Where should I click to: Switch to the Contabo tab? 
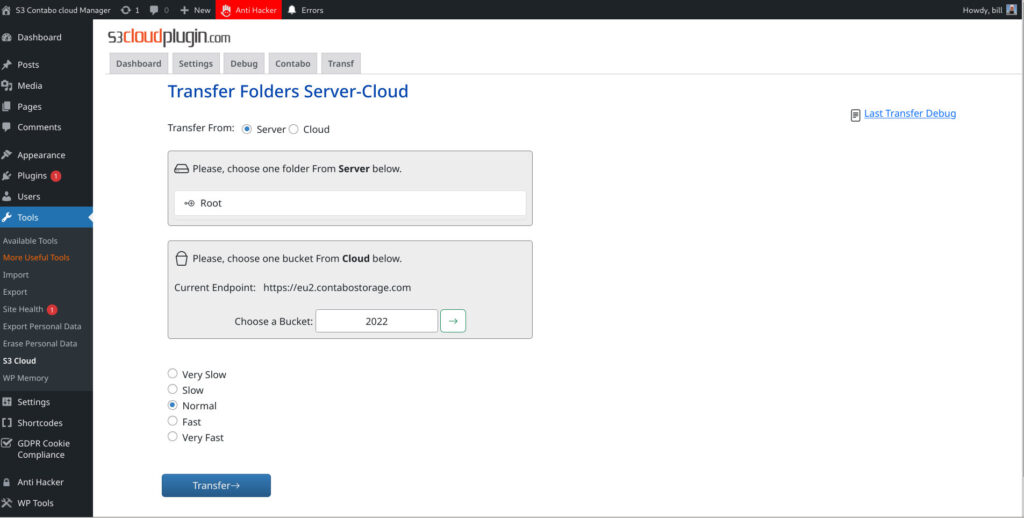[293, 63]
